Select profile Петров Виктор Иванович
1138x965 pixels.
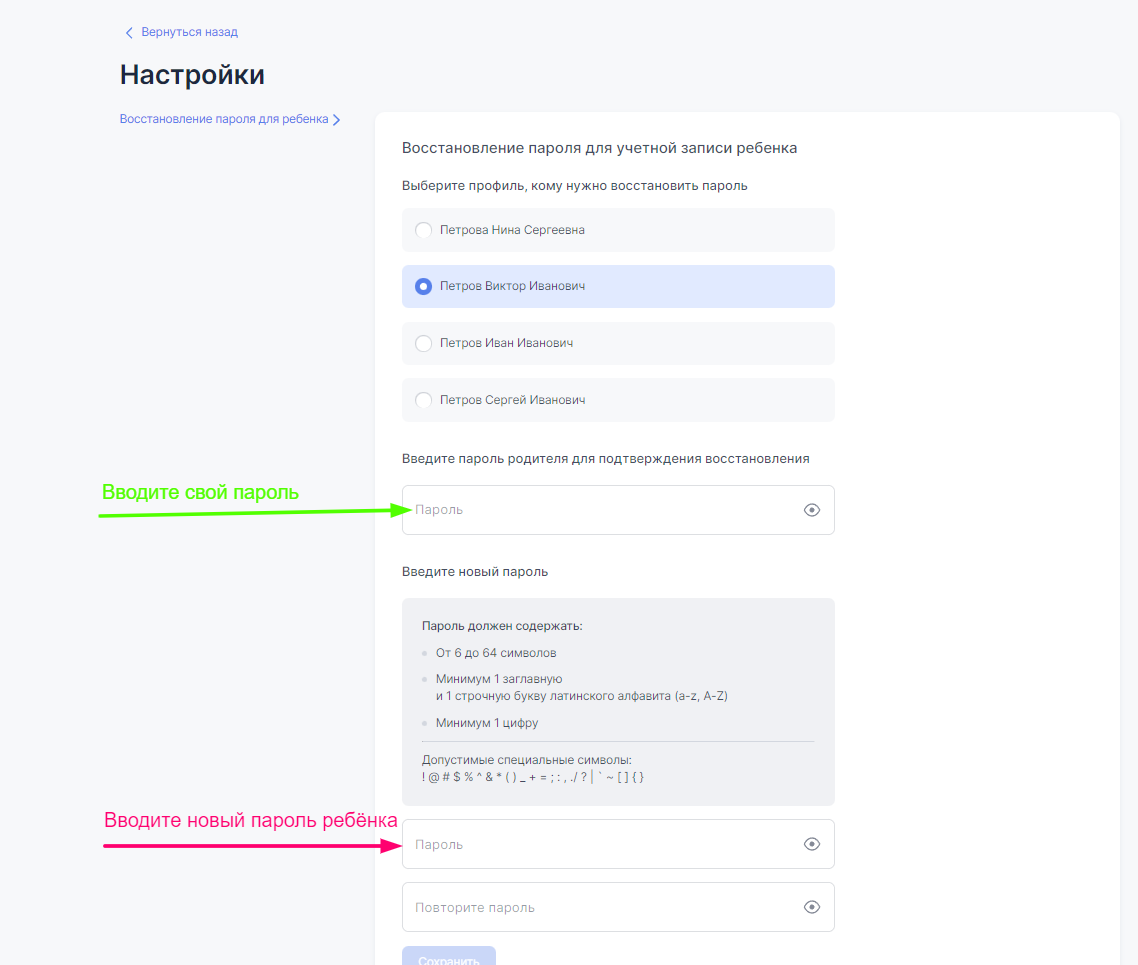(x=423, y=287)
